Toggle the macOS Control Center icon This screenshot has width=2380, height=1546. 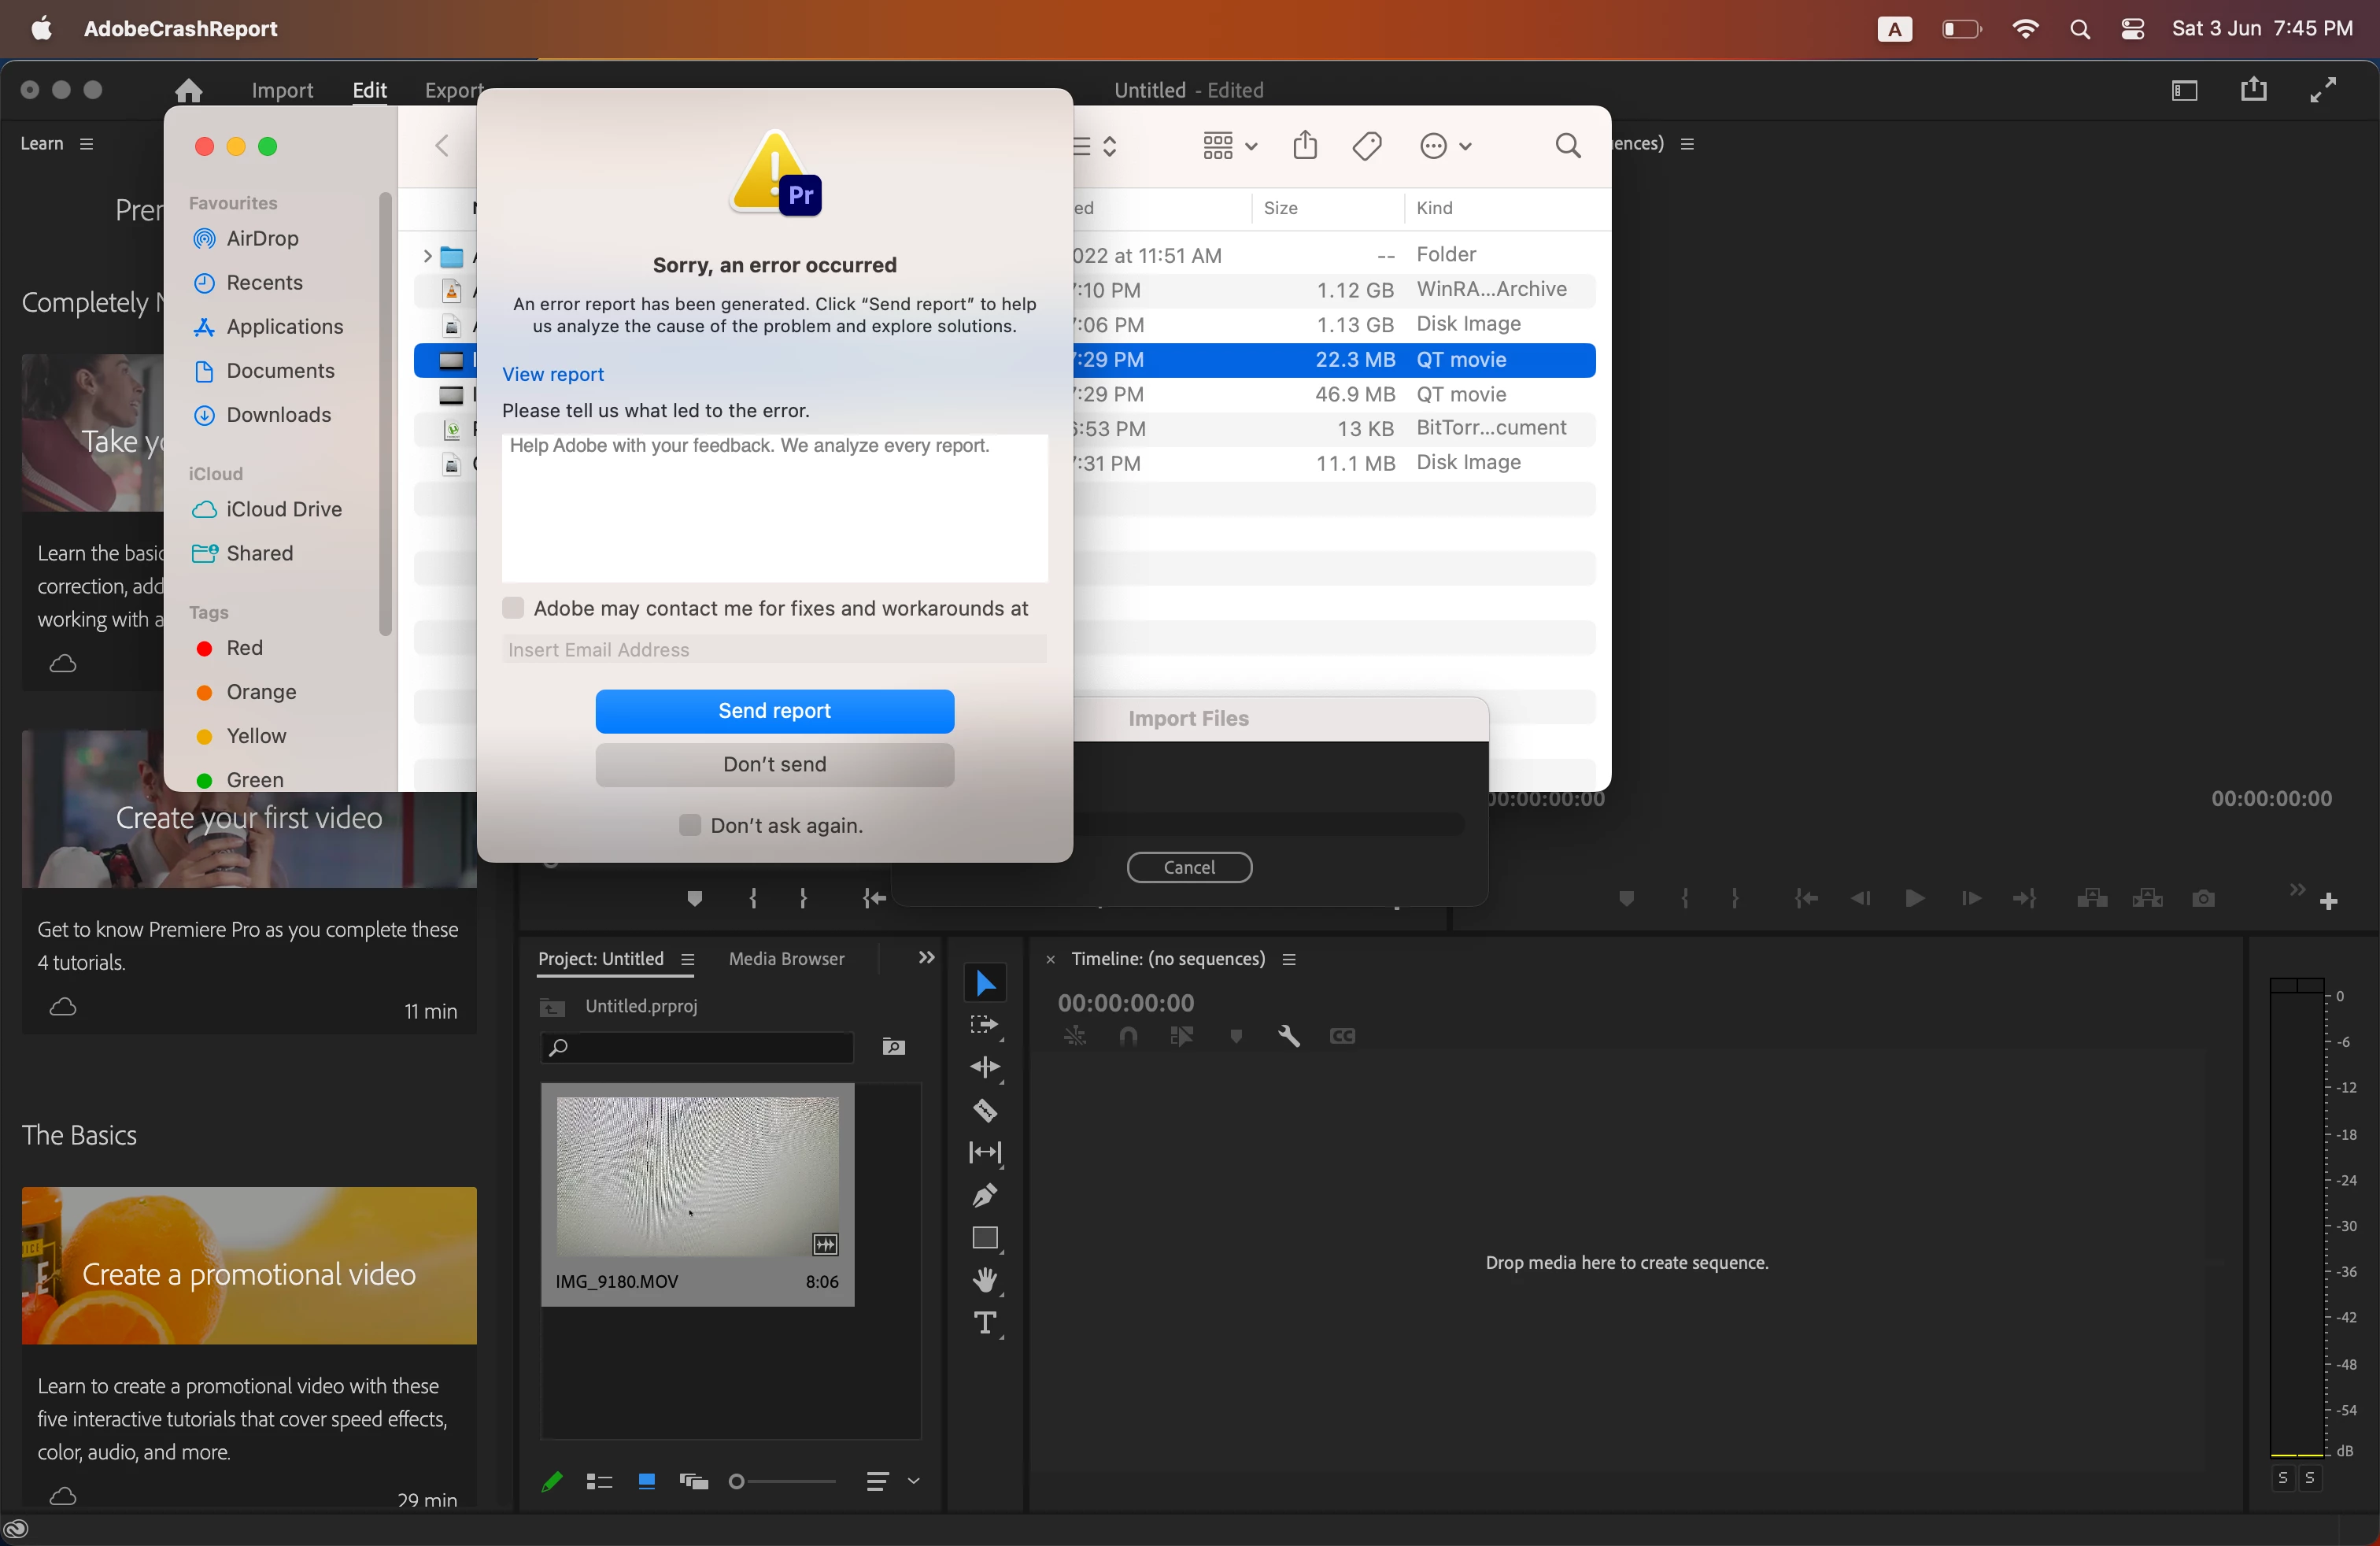click(2132, 29)
